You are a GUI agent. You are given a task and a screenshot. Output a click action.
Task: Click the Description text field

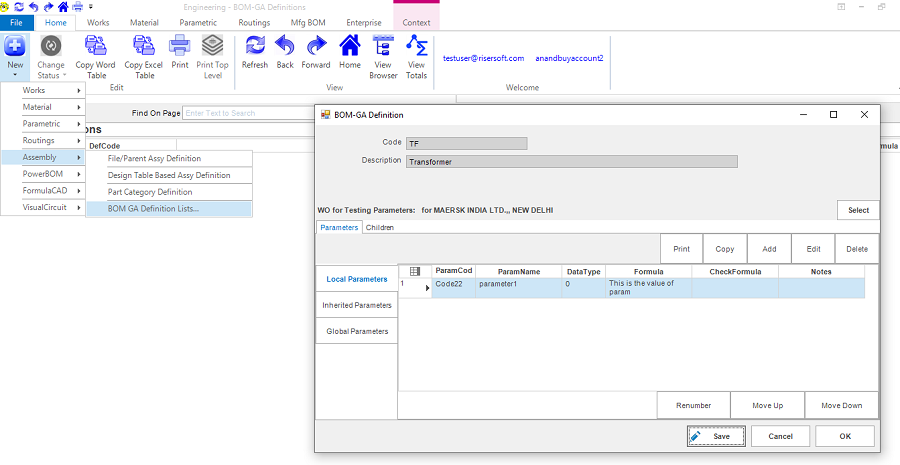572,161
